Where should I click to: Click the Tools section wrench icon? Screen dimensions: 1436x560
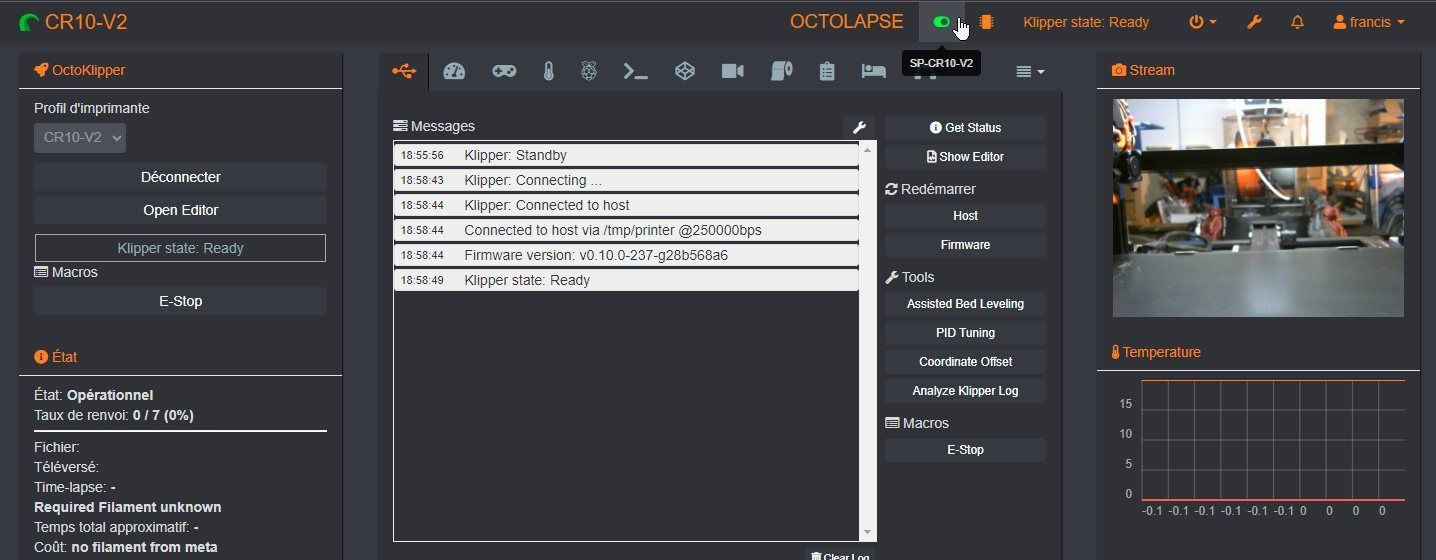tap(892, 277)
